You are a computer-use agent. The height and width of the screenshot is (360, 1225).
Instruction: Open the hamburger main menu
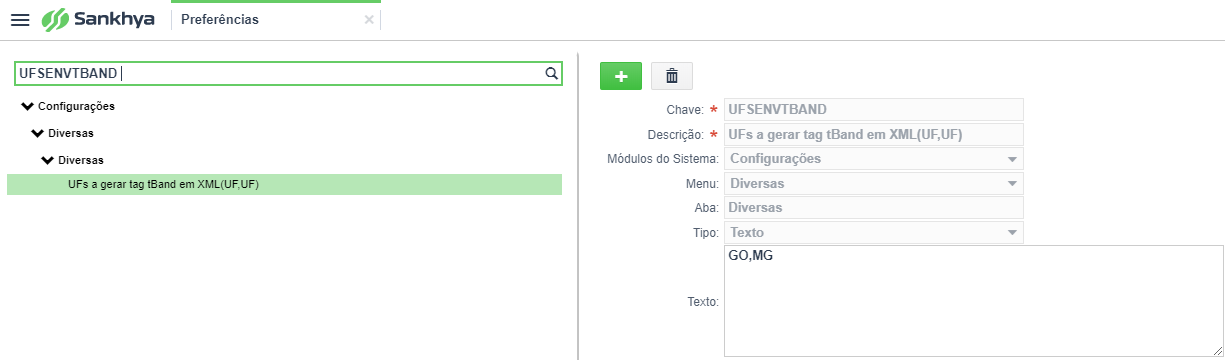pos(20,20)
